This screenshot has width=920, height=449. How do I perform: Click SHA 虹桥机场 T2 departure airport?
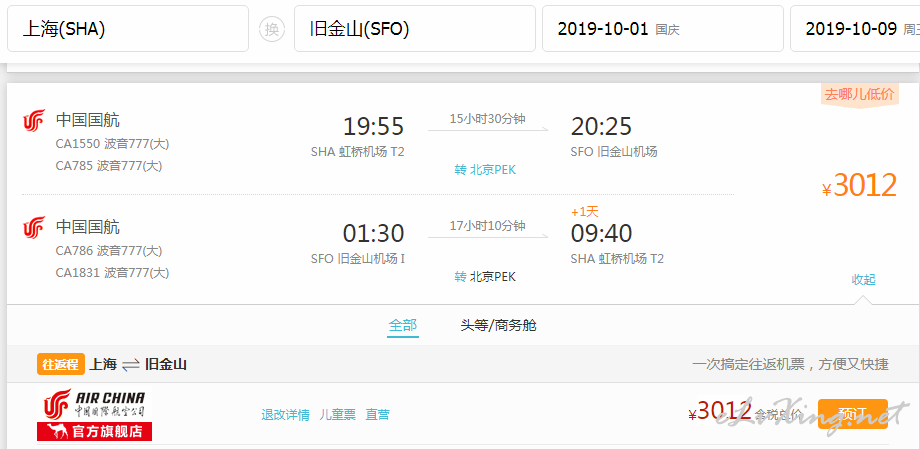[x=358, y=152]
